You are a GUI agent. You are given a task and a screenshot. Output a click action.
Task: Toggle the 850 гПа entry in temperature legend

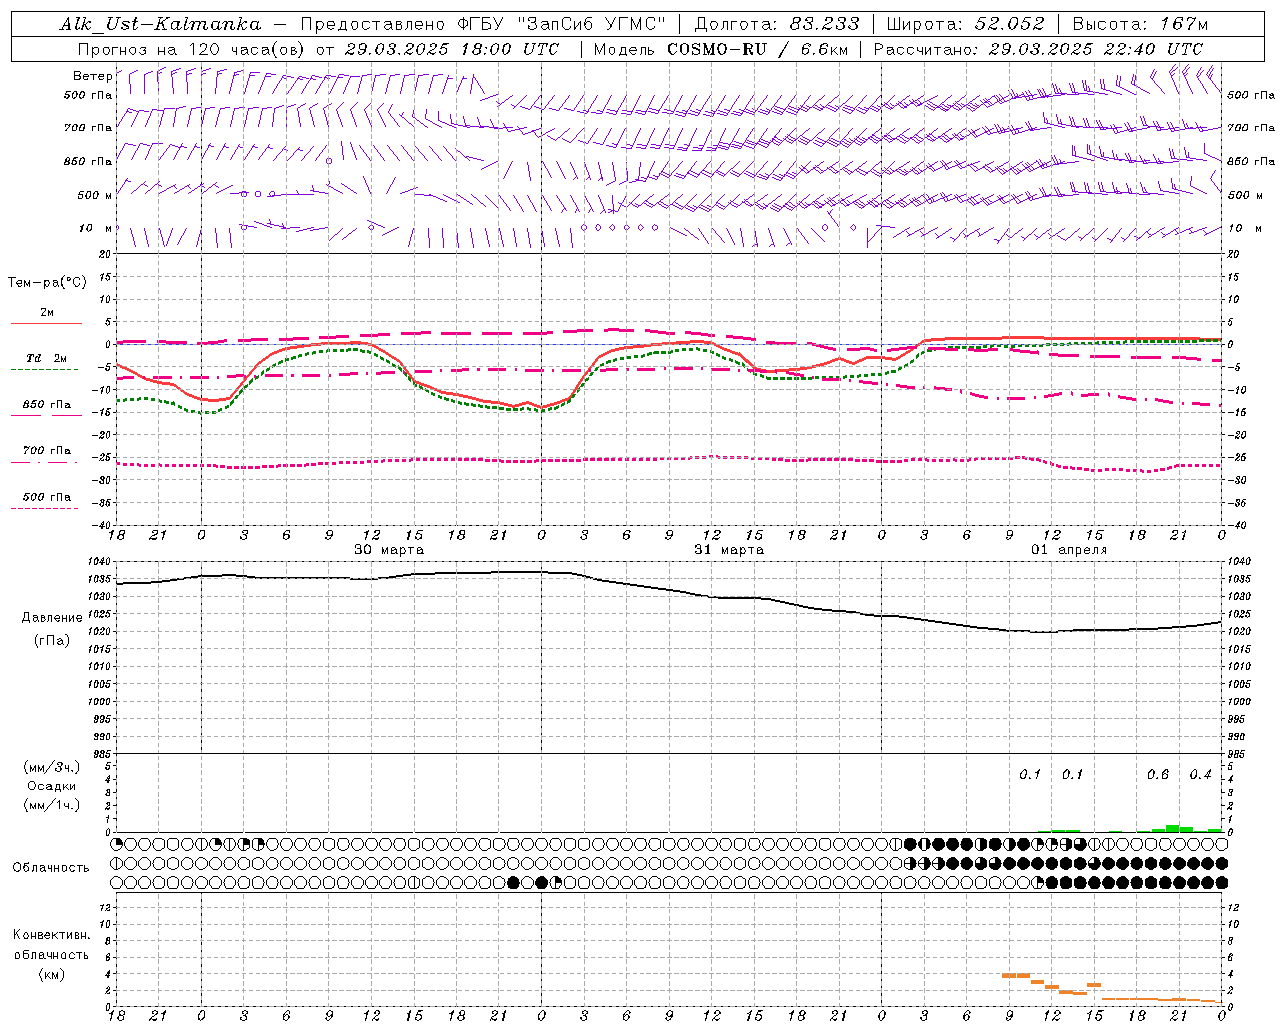point(46,405)
